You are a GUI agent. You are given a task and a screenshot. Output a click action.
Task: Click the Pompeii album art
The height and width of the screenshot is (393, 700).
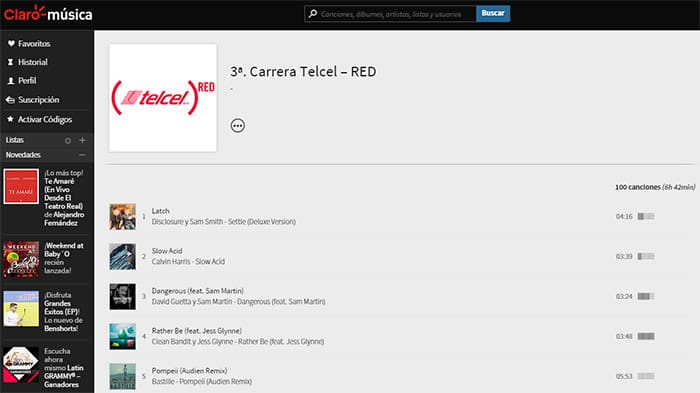[123, 376]
